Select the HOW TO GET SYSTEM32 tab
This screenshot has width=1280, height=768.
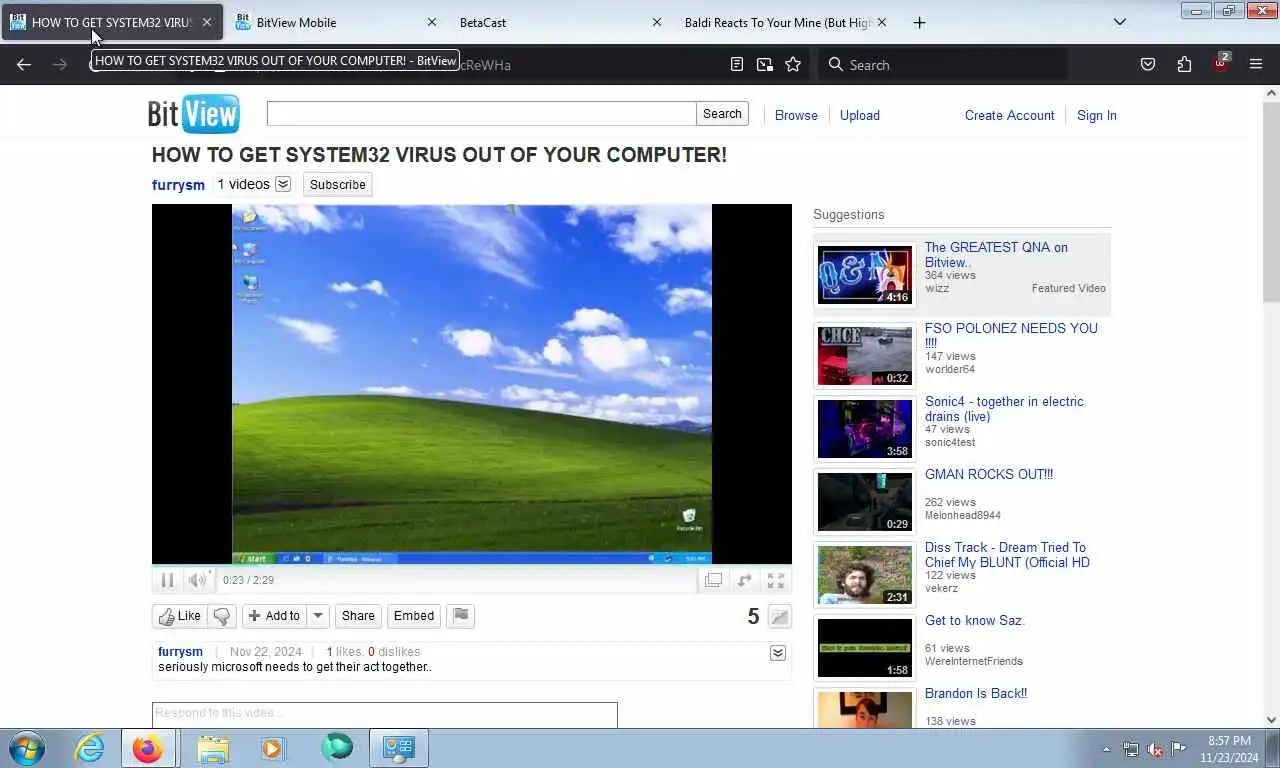[113, 22]
